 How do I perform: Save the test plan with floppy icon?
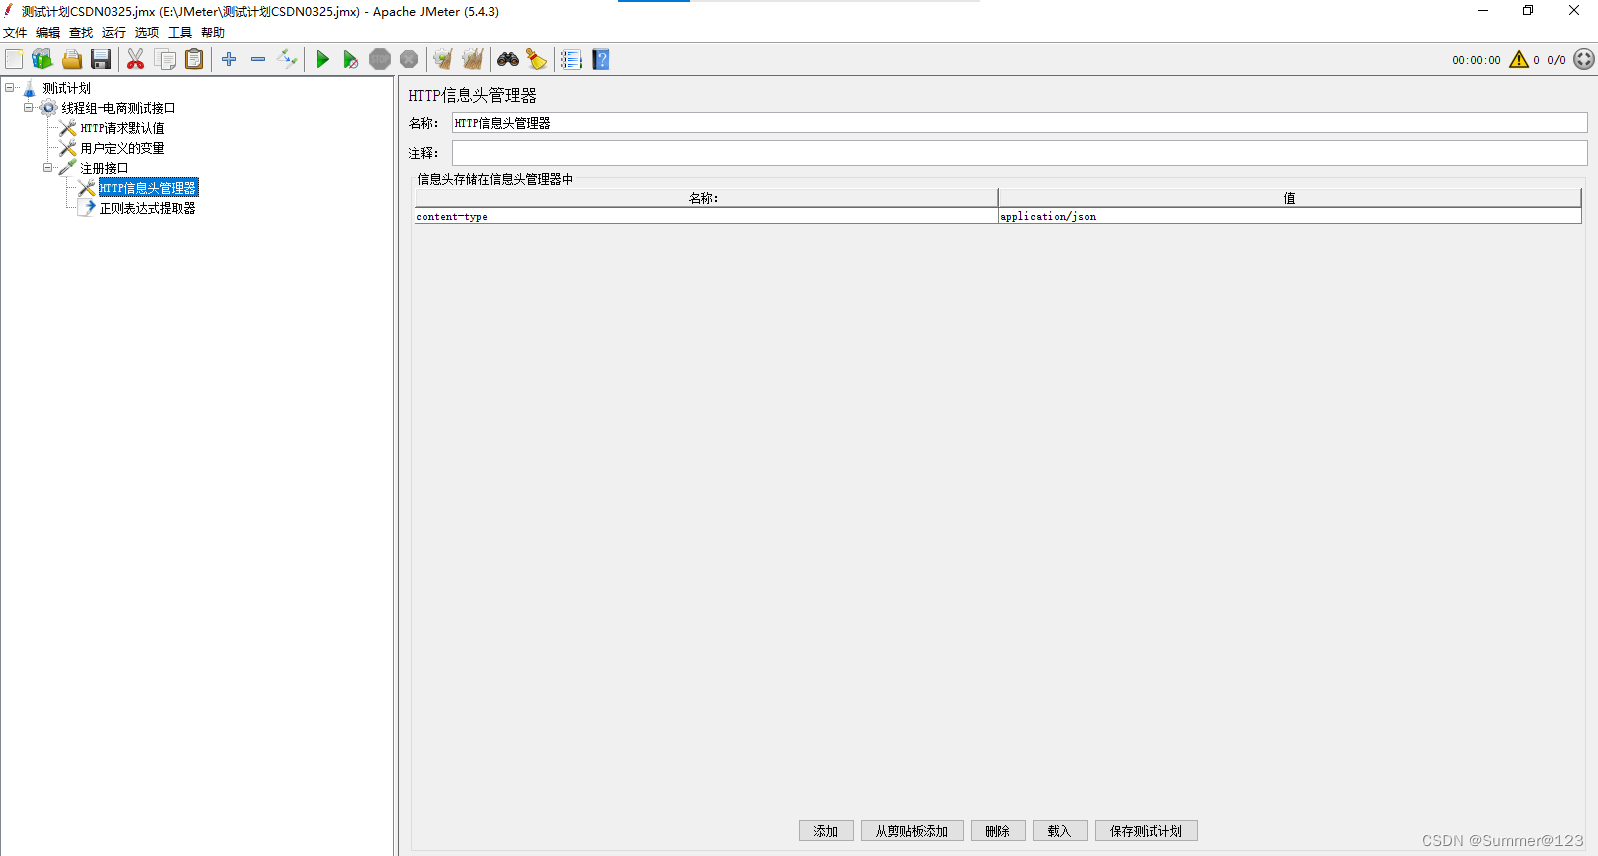coord(101,60)
